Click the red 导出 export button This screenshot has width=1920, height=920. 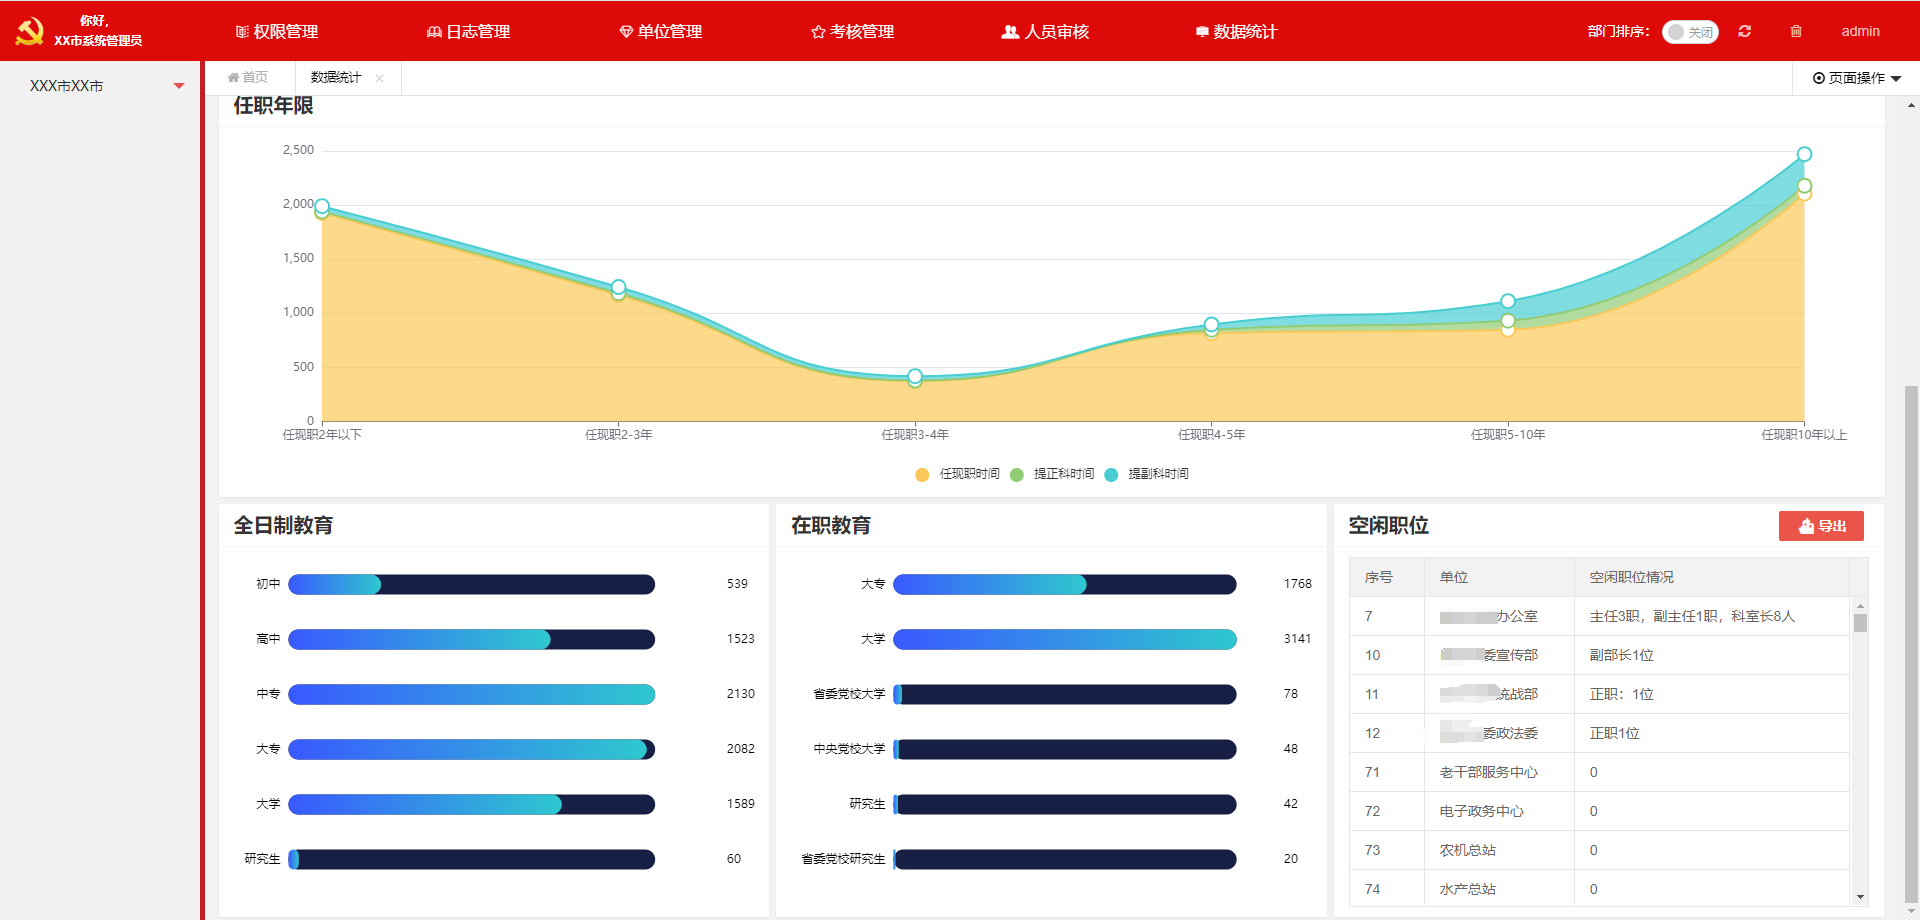pyautogui.click(x=1821, y=526)
